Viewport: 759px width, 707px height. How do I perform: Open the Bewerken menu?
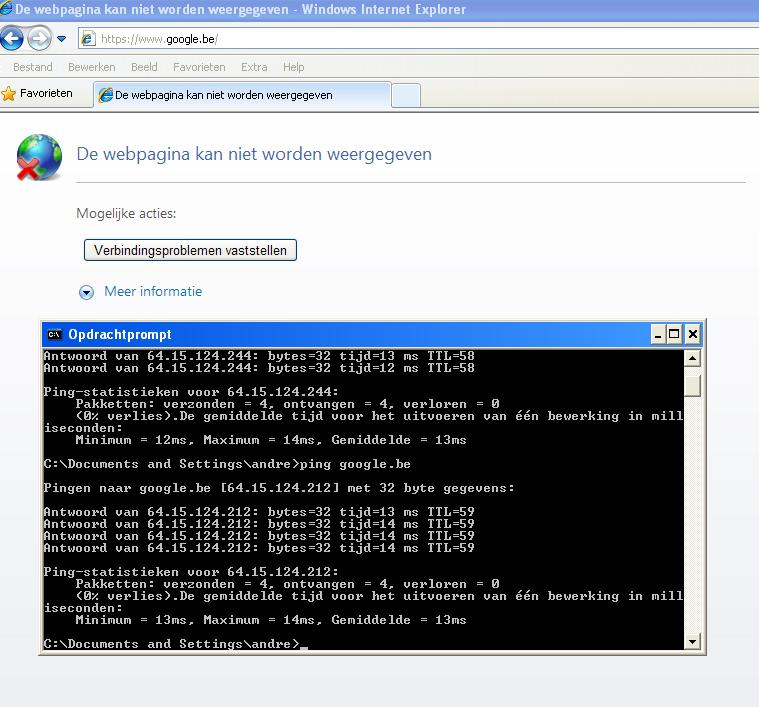pyautogui.click(x=91, y=67)
